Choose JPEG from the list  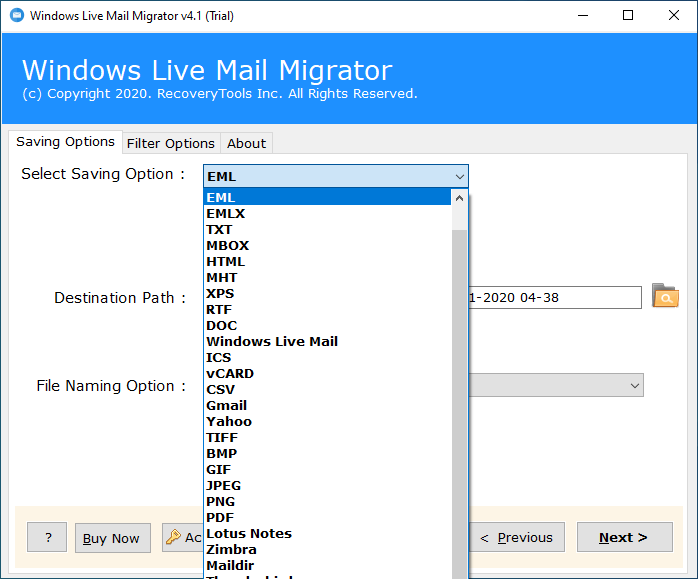[327, 486]
